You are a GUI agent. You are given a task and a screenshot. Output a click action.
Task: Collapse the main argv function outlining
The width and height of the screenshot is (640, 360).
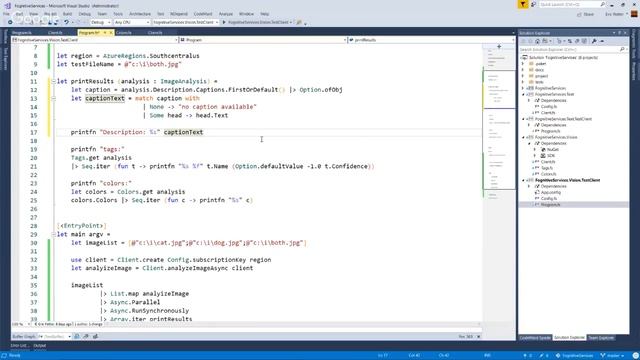[x=53, y=234]
